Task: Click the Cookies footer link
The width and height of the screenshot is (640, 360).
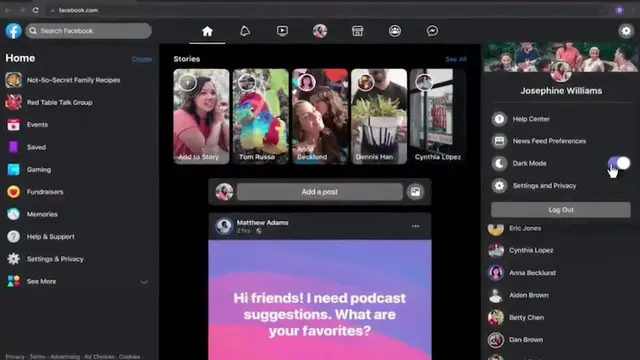Action: click(129, 357)
